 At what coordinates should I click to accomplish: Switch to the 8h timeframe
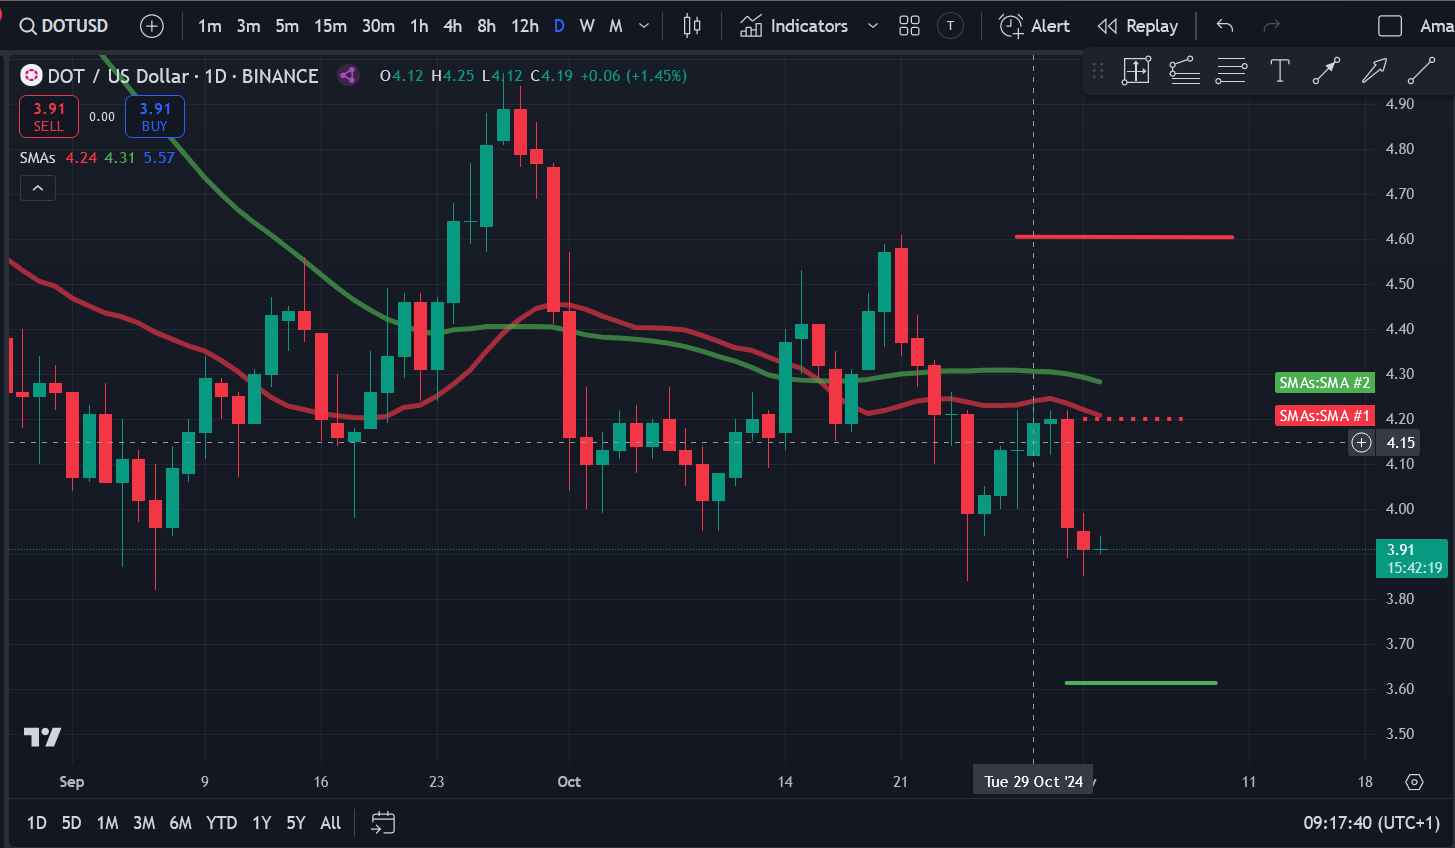[486, 26]
